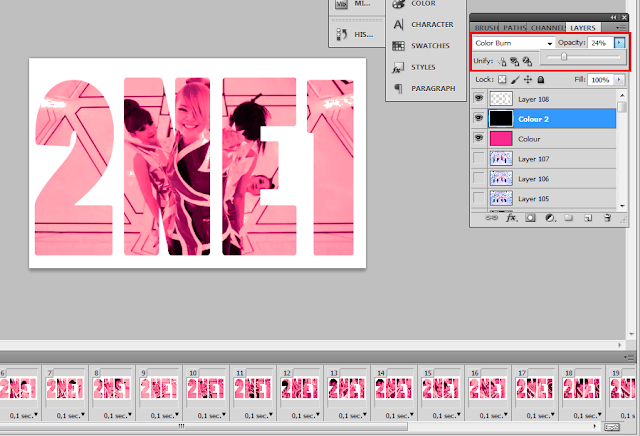Click Layers panel scrollbar down arrow
The image size is (640, 436).
pyautogui.click(x=622, y=206)
